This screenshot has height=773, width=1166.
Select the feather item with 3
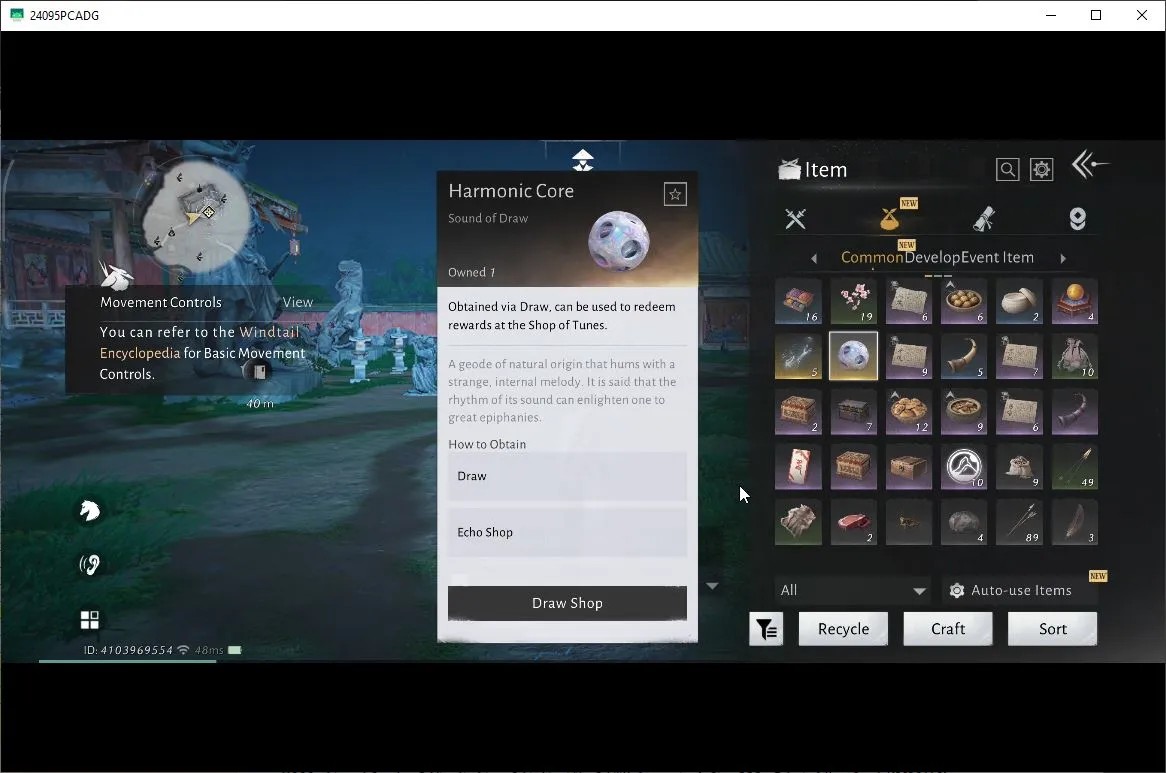pos(1075,522)
